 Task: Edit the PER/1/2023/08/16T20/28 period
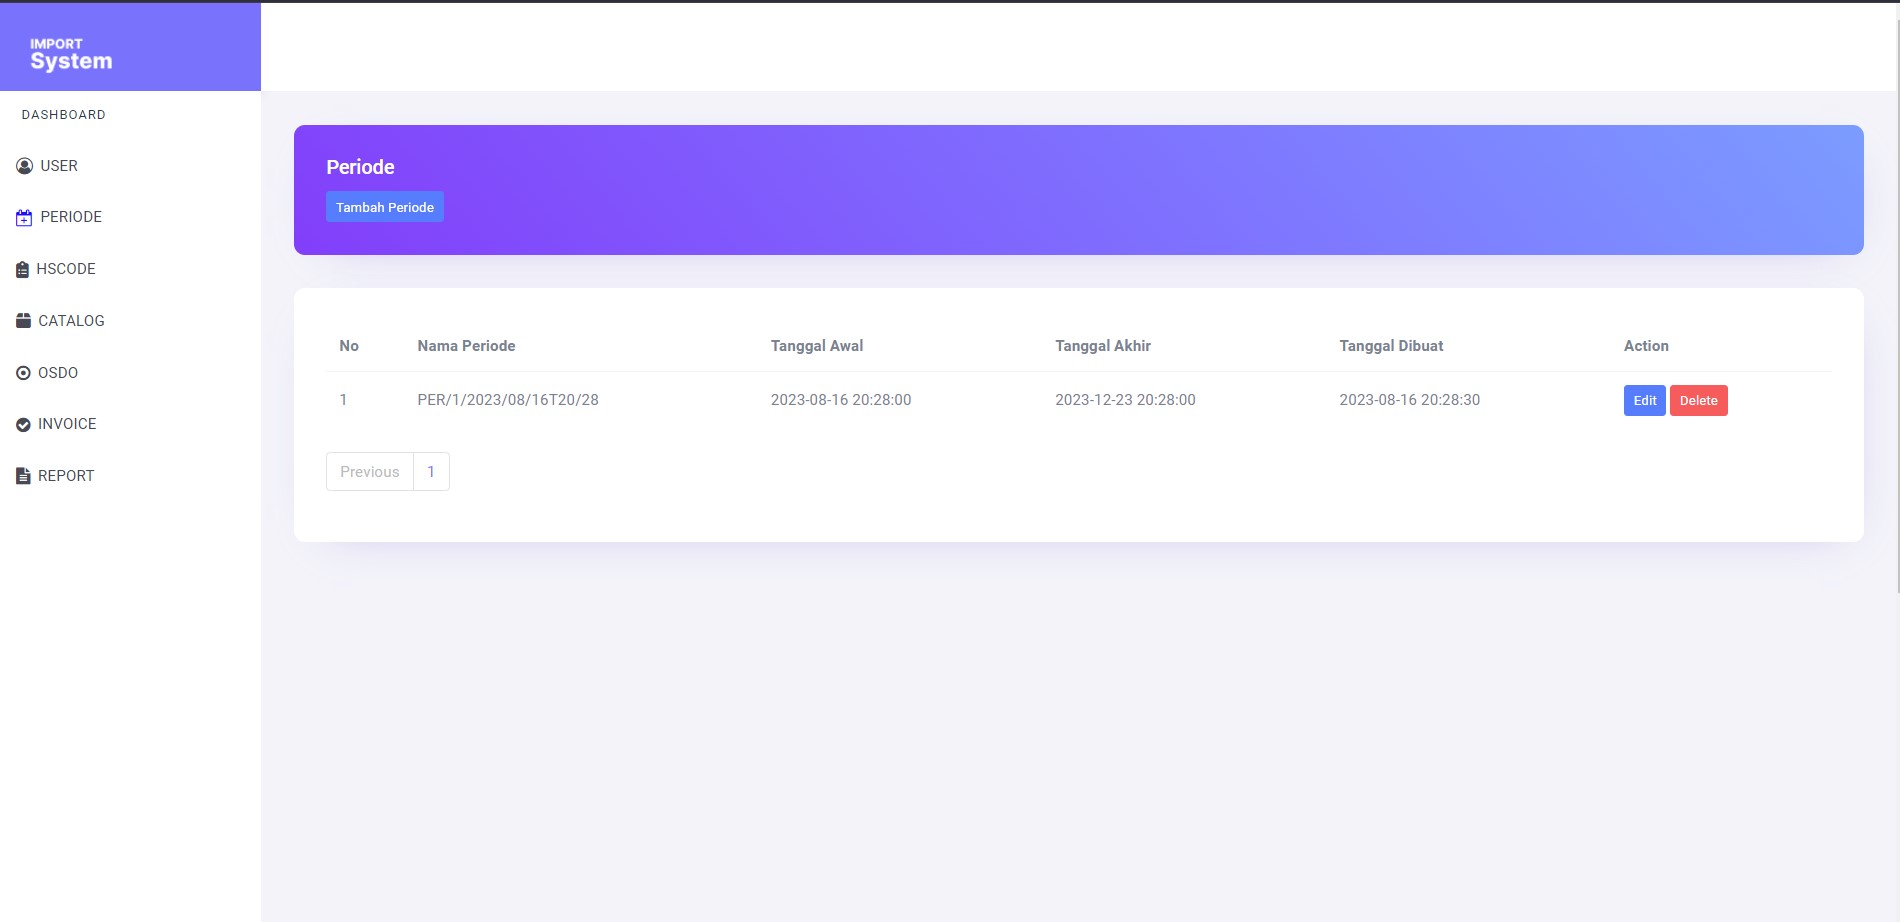click(x=1644, y=401)
